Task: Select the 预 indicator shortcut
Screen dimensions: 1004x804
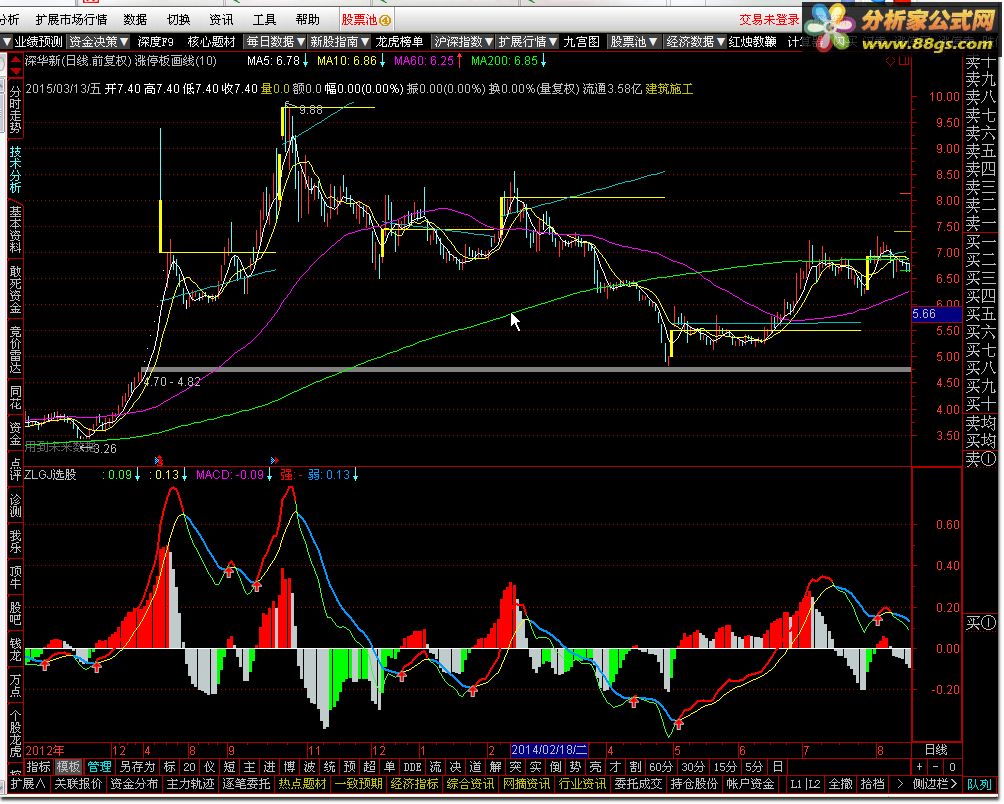Action: [350, 767]
